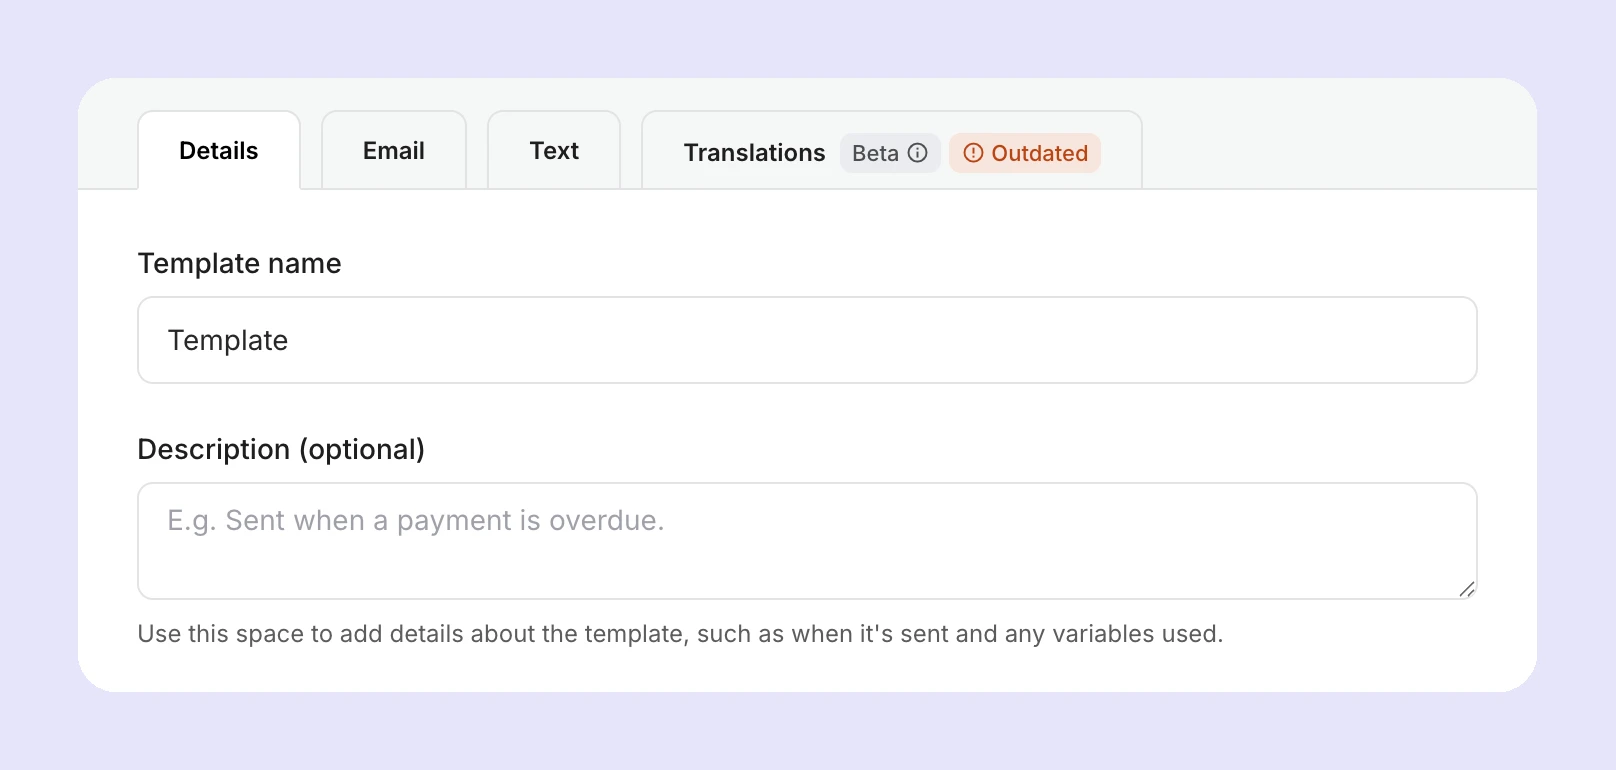Viewport: 1616px width, 770px height.
Task: Click the 'Description (optional)' label
Action: click(281, 449)
